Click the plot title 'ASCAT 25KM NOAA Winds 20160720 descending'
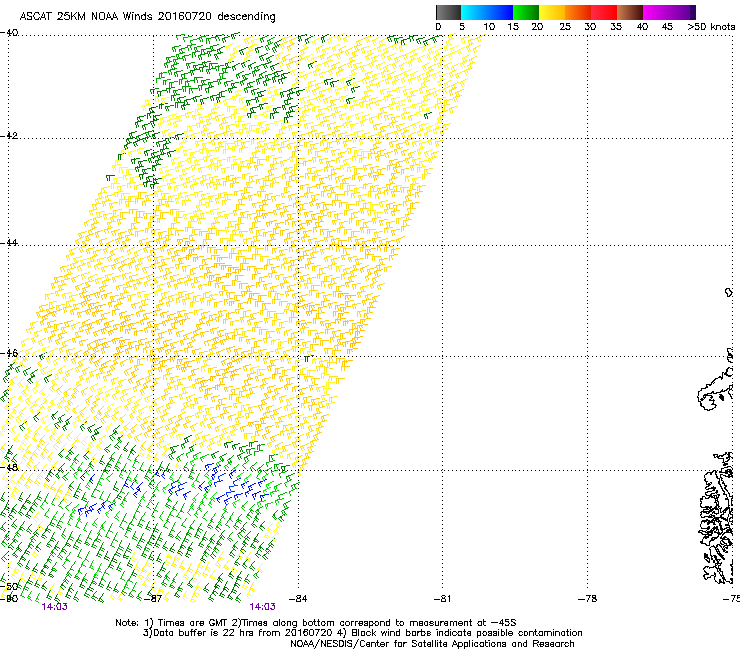Screen dimensions: 740x650 pos(147,16)
